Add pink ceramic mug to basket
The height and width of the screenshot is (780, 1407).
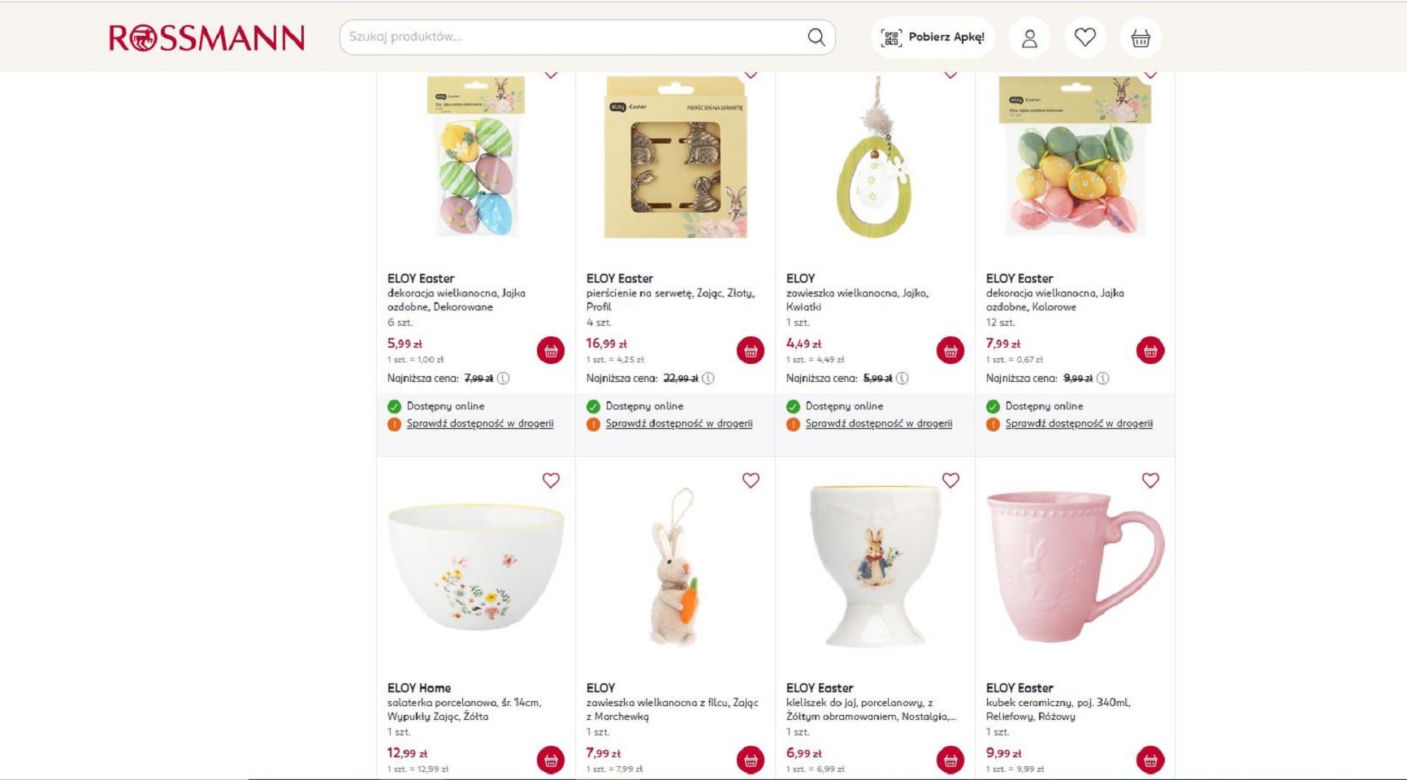(x=1150, y=760)
